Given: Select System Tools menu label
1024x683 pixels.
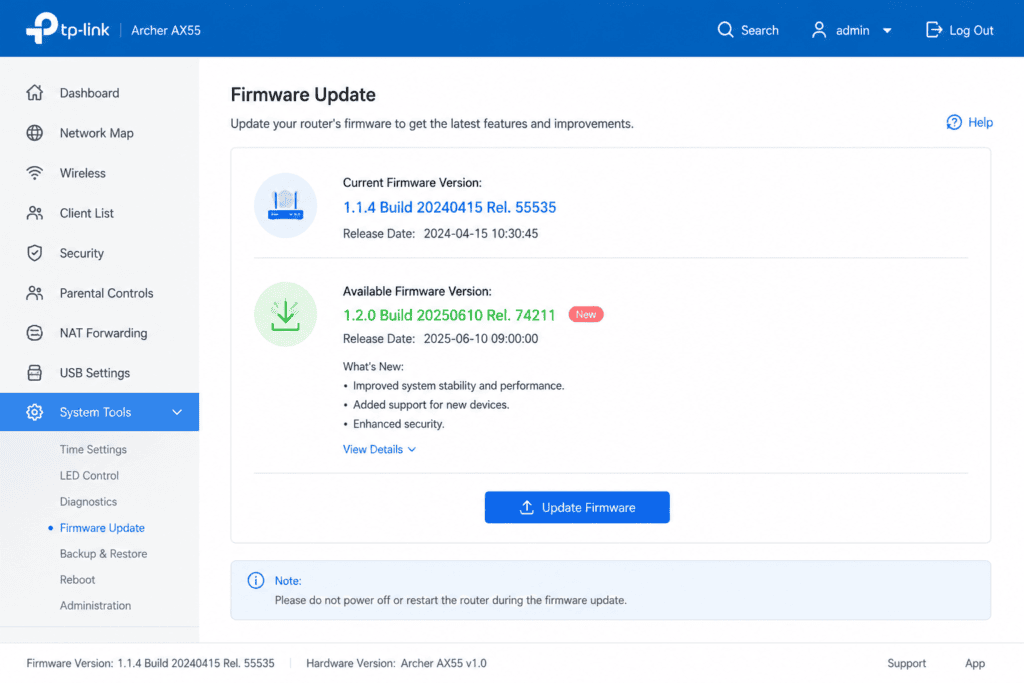Looking at the screenshot, I should click(x=95, y=412).
